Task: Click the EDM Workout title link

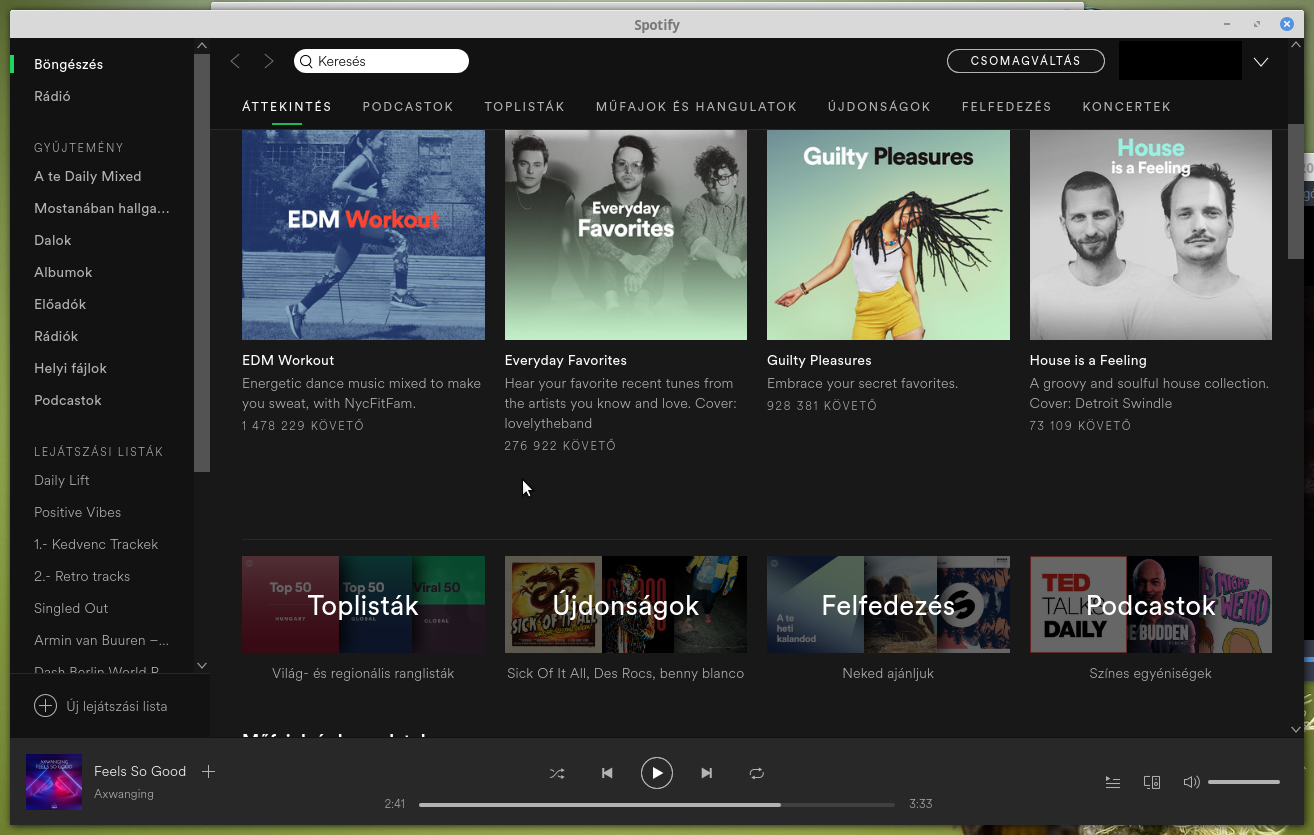Action: [x=288, y=360]
